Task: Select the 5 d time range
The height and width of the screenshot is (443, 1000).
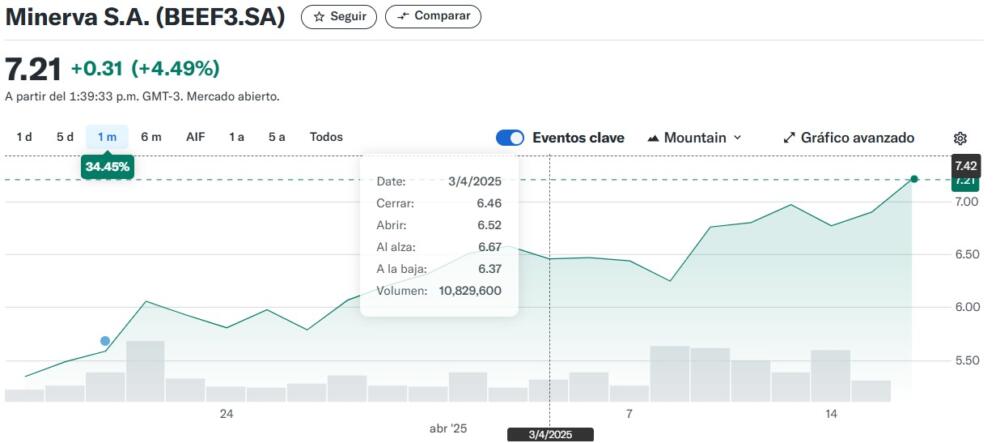Action: (x=65, y=137)
